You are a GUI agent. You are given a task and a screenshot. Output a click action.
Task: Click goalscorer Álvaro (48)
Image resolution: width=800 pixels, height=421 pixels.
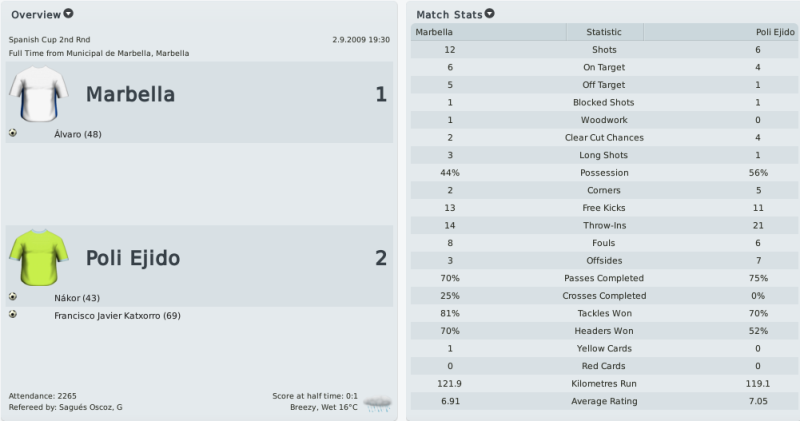tap(78, 134)
